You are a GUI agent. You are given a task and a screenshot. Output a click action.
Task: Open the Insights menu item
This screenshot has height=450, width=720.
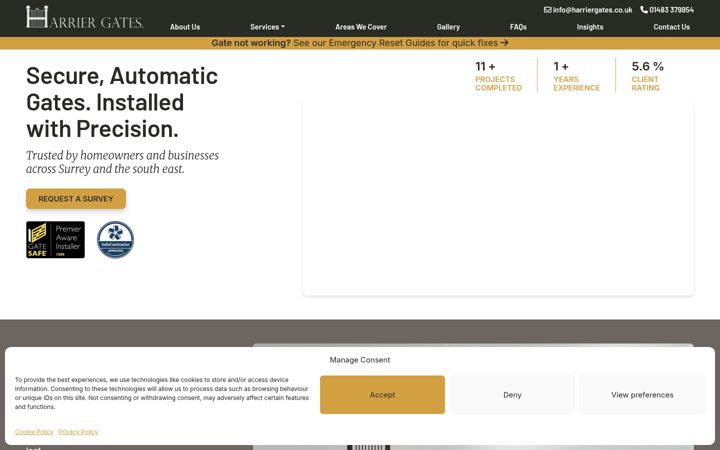[590, 27]
